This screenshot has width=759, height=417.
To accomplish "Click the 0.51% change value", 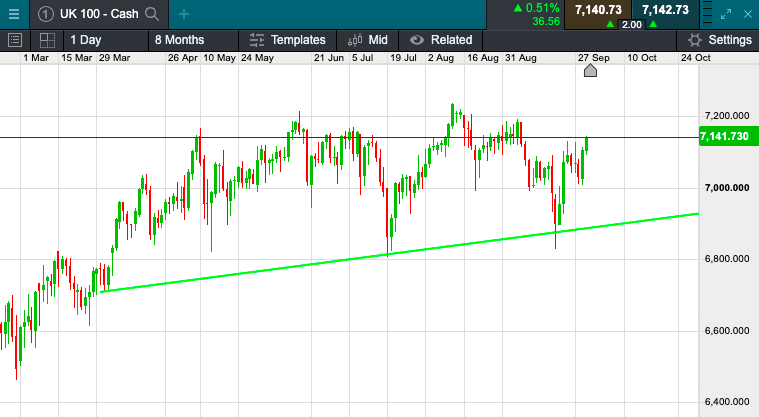I will coord(542,8).
